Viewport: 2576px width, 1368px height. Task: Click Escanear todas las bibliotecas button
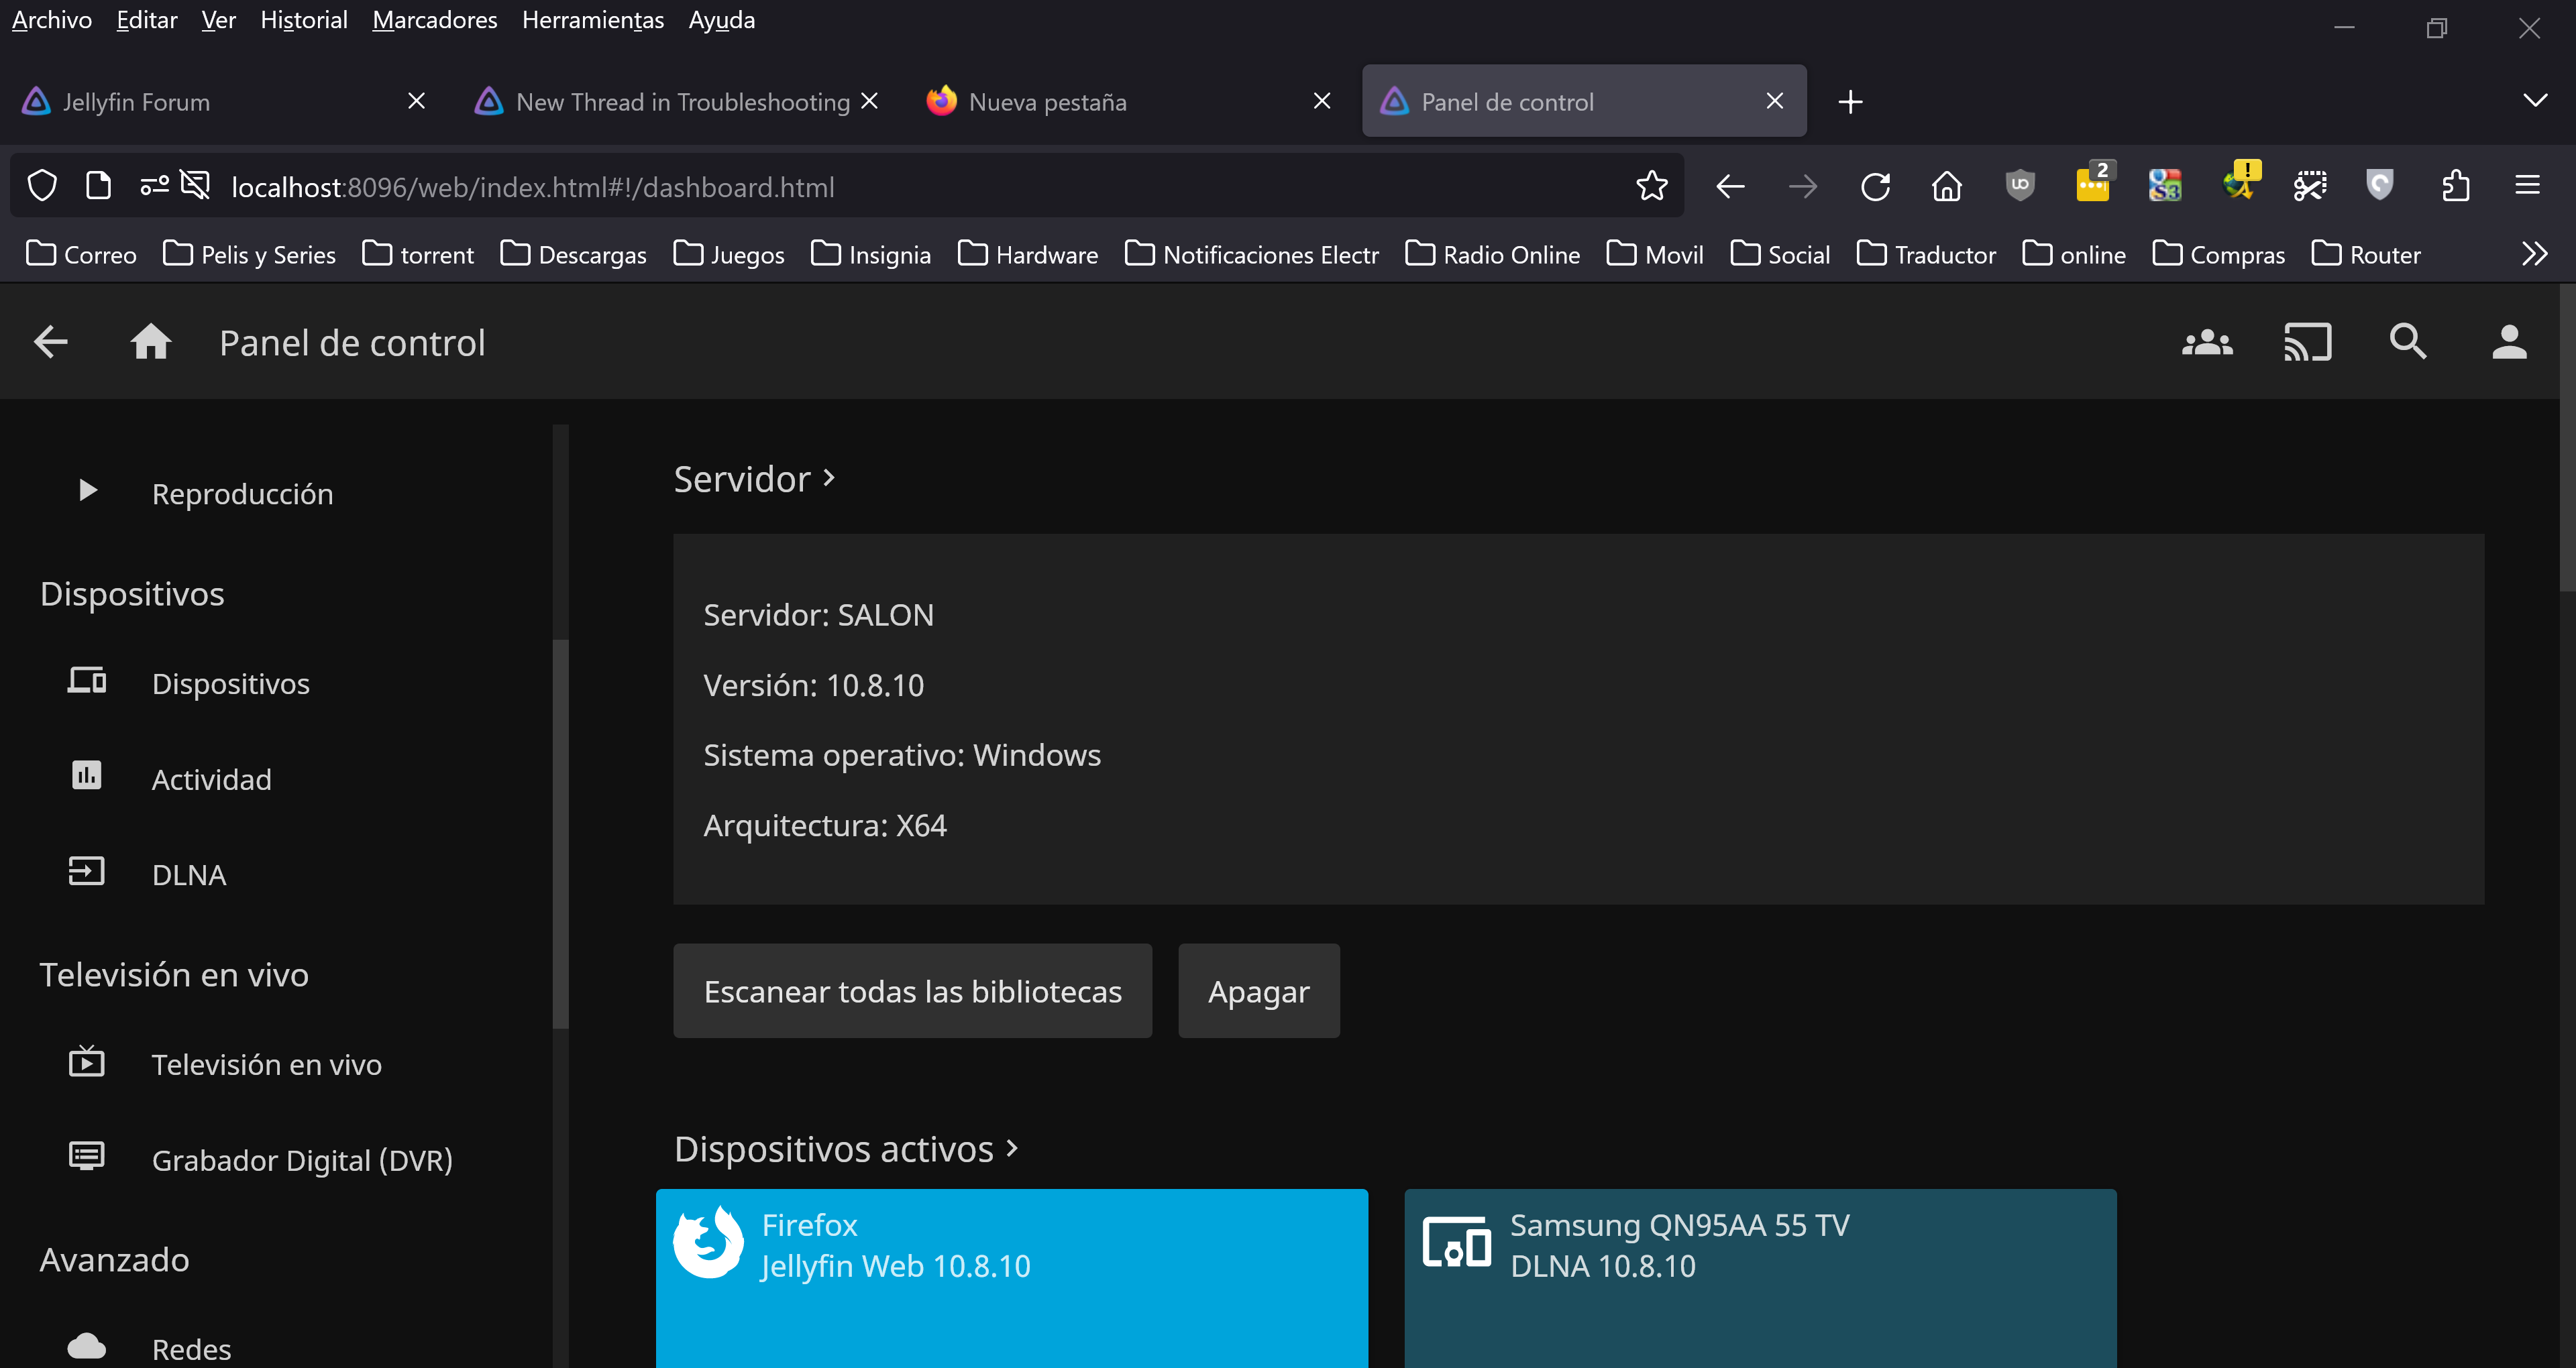912,991
